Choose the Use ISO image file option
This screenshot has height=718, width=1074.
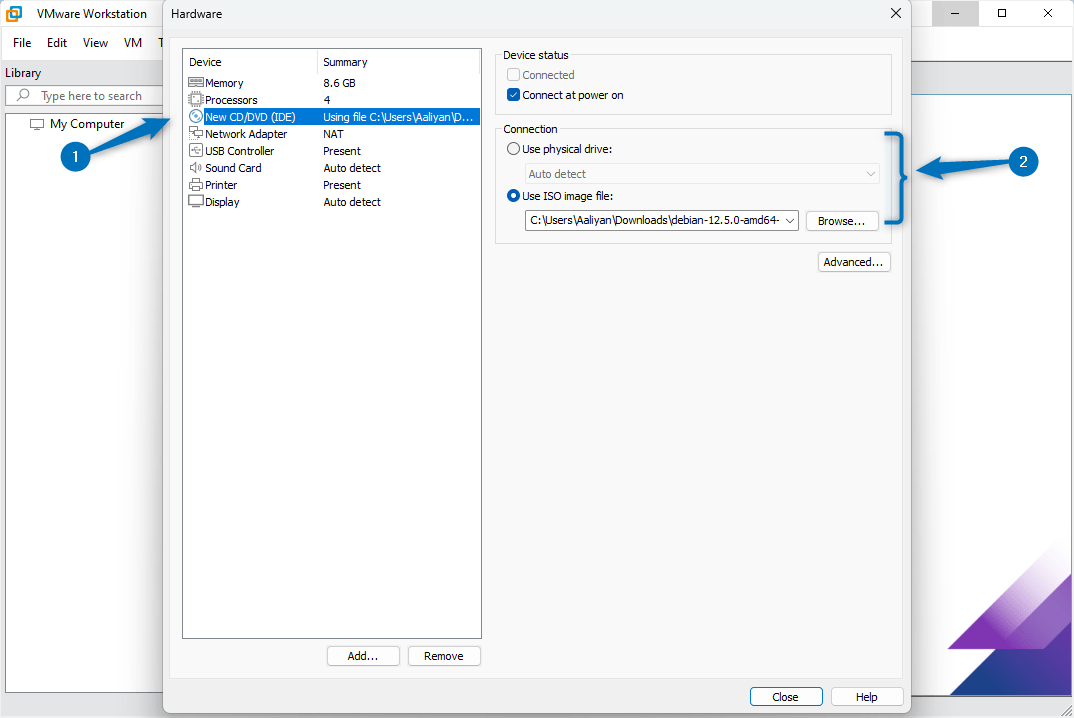(x=514, y=196)
